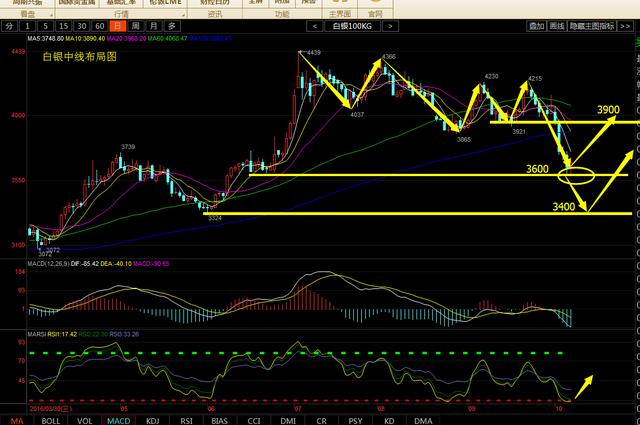The width and height of the screenshot is (640, 425).
Task: Select the DMA indicator tab
Action: (423, 421)
